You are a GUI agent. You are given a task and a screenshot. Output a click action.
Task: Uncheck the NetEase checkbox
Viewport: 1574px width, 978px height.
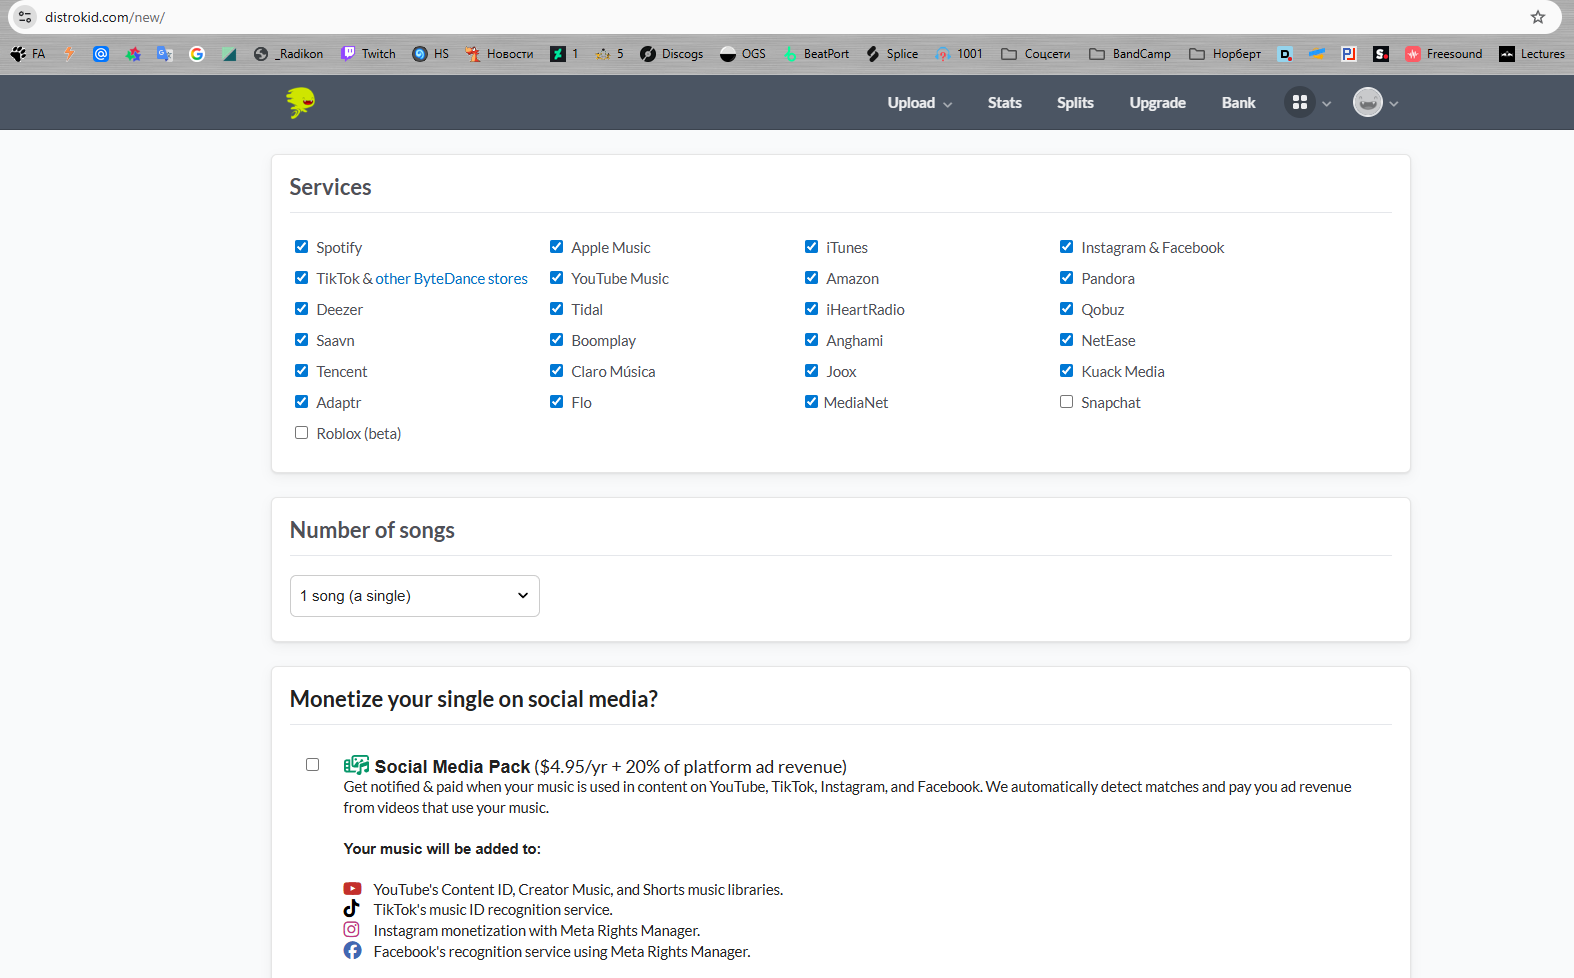(1066, 340)
